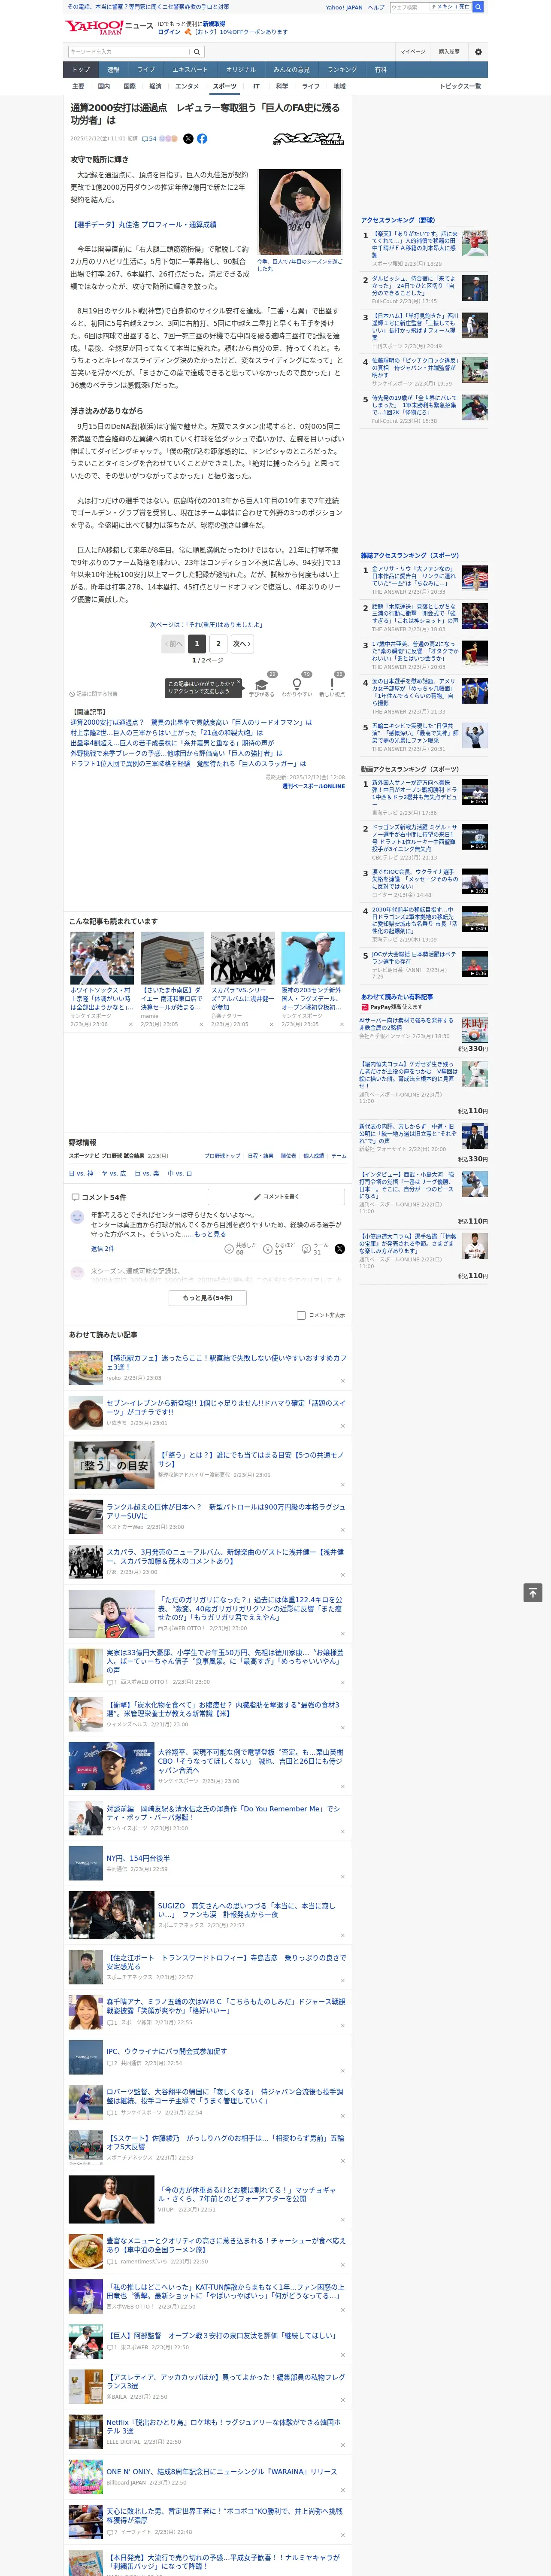Click the 次へ pagination button
551x2576 pixels.
pos(242,644)
